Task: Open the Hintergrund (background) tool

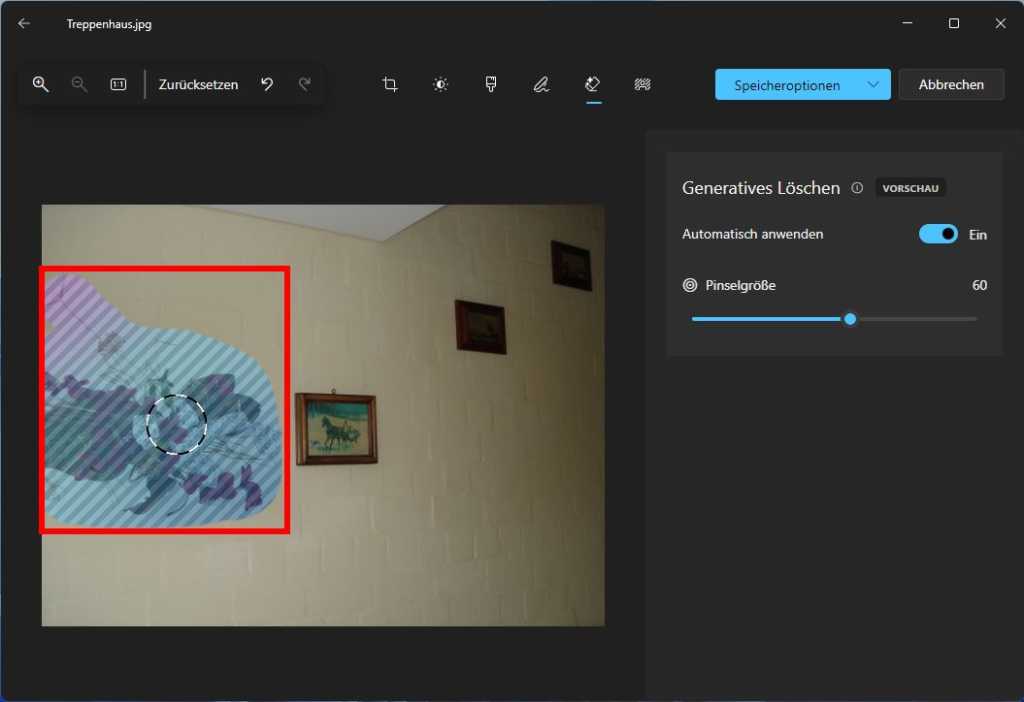Action: pyautogui.click(x=643, y=84)
